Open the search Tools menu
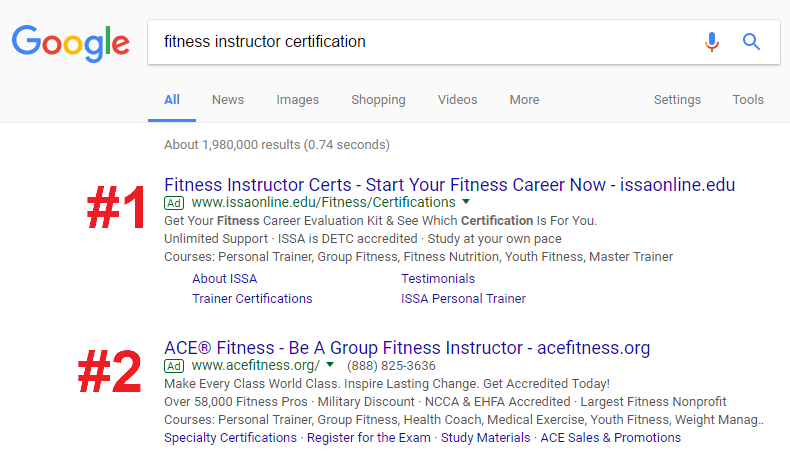The height and width of the screenshot is (458, 790). point(748,100)
